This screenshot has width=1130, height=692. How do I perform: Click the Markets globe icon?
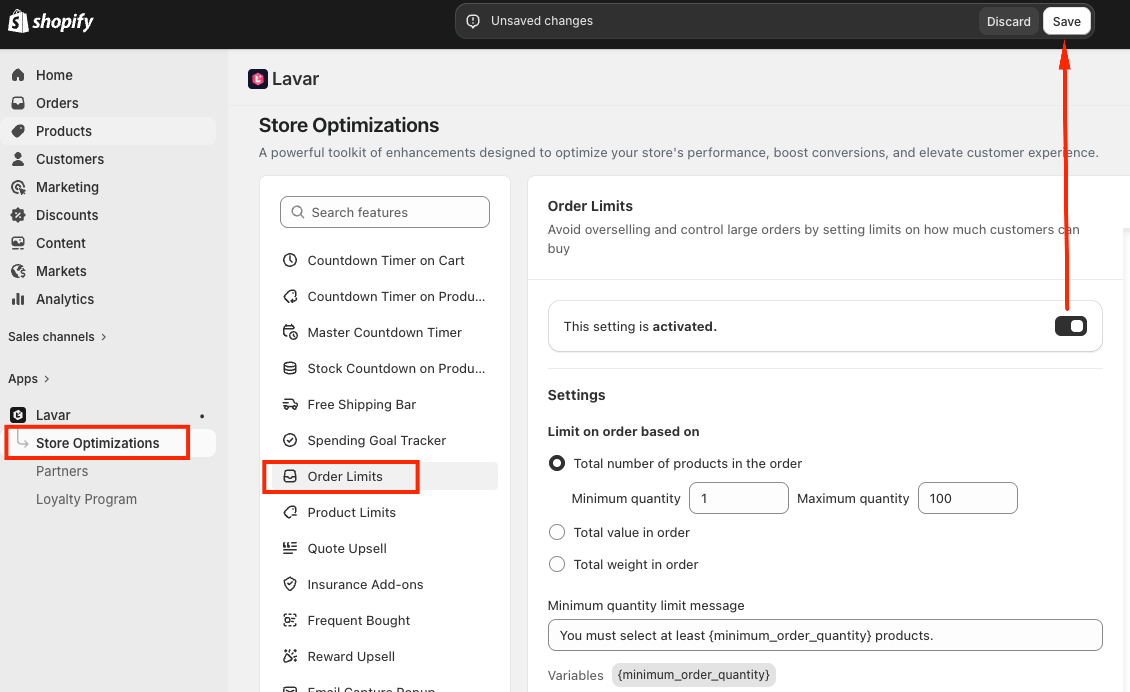(x=18, y=272)
